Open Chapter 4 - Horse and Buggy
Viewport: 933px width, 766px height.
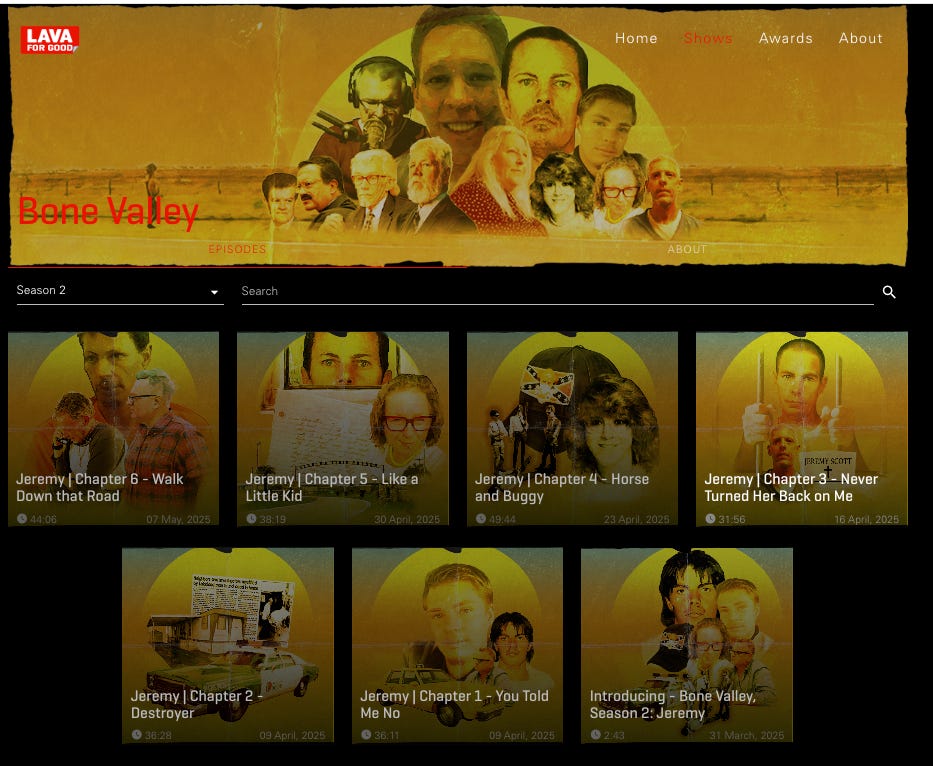tap(562, 487)
